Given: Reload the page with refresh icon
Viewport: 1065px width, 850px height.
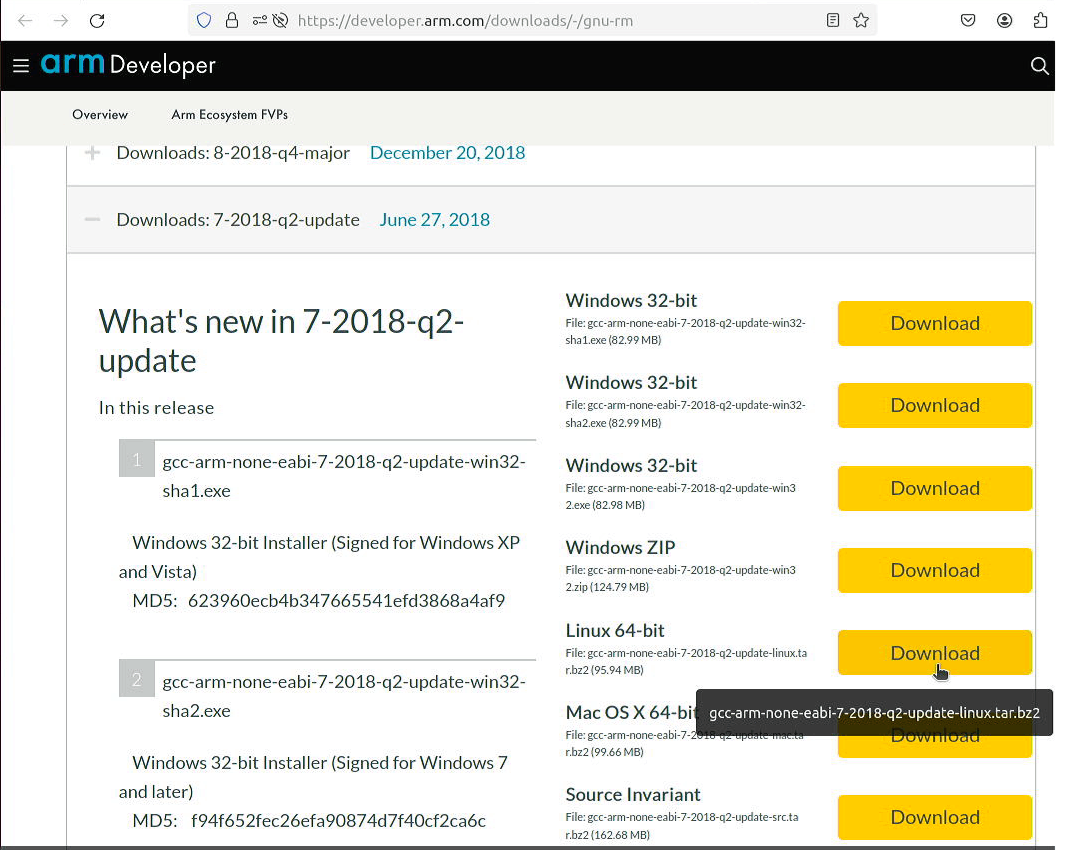Looking at the screenshot, I should 97,20.
